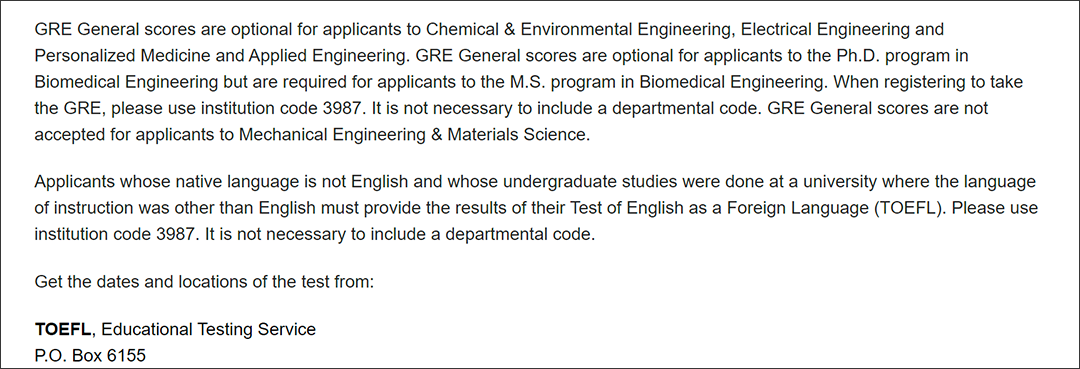The width and height of the screenshot is (1080, 369).
Task: Click the '(TOEFL)' abbreviation in parentheses
Action: (x=906, y=208)
